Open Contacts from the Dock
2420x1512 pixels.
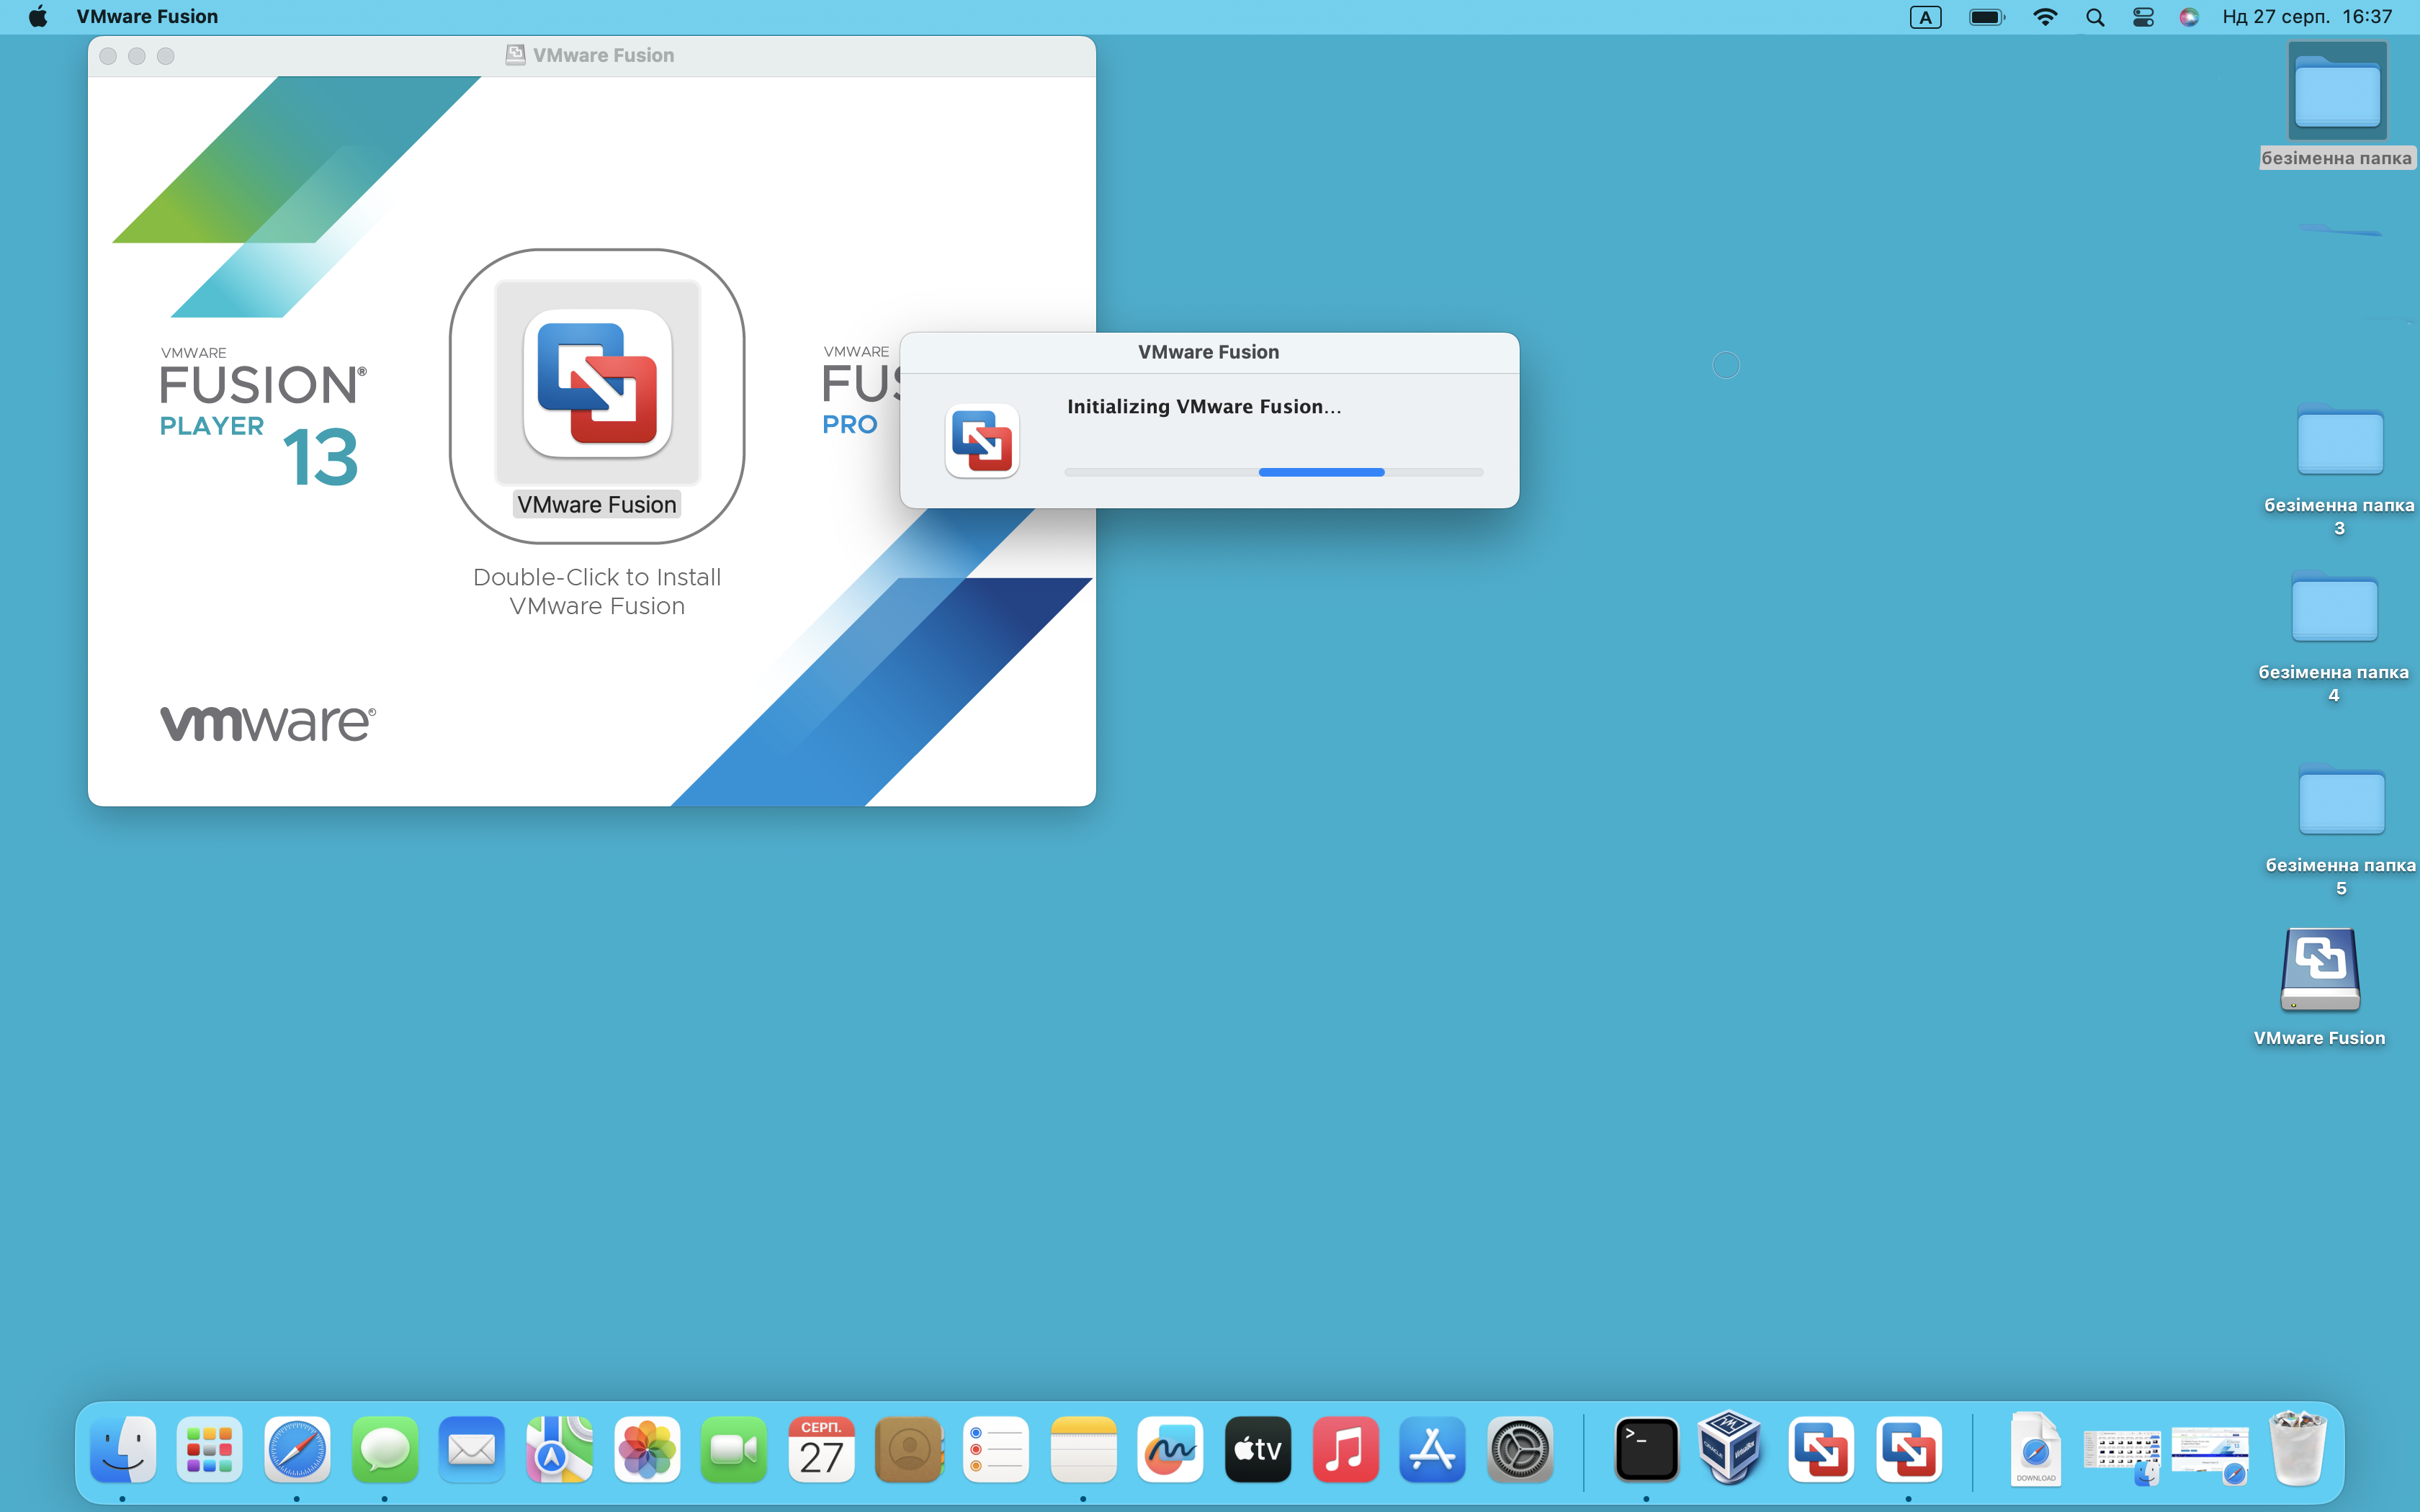pyautogui.click(x=909, y=1448)
